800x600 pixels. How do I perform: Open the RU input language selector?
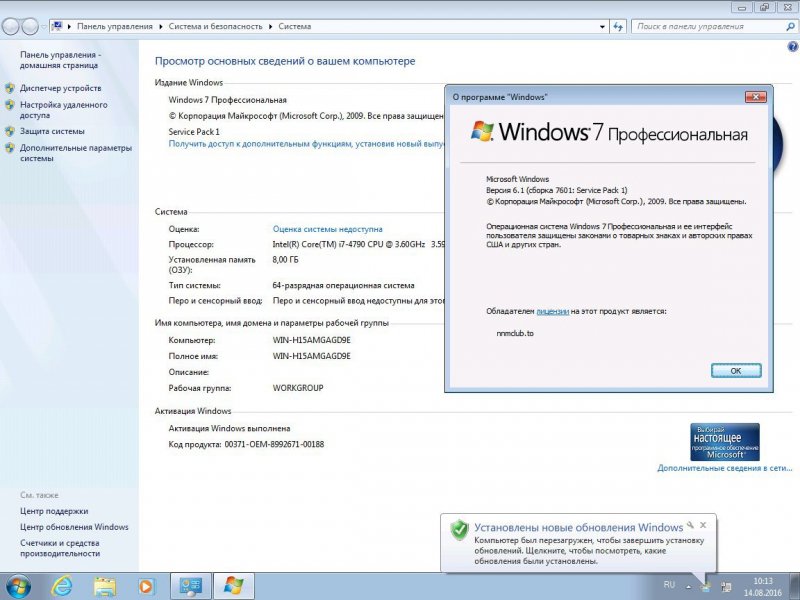click(669, 585)
